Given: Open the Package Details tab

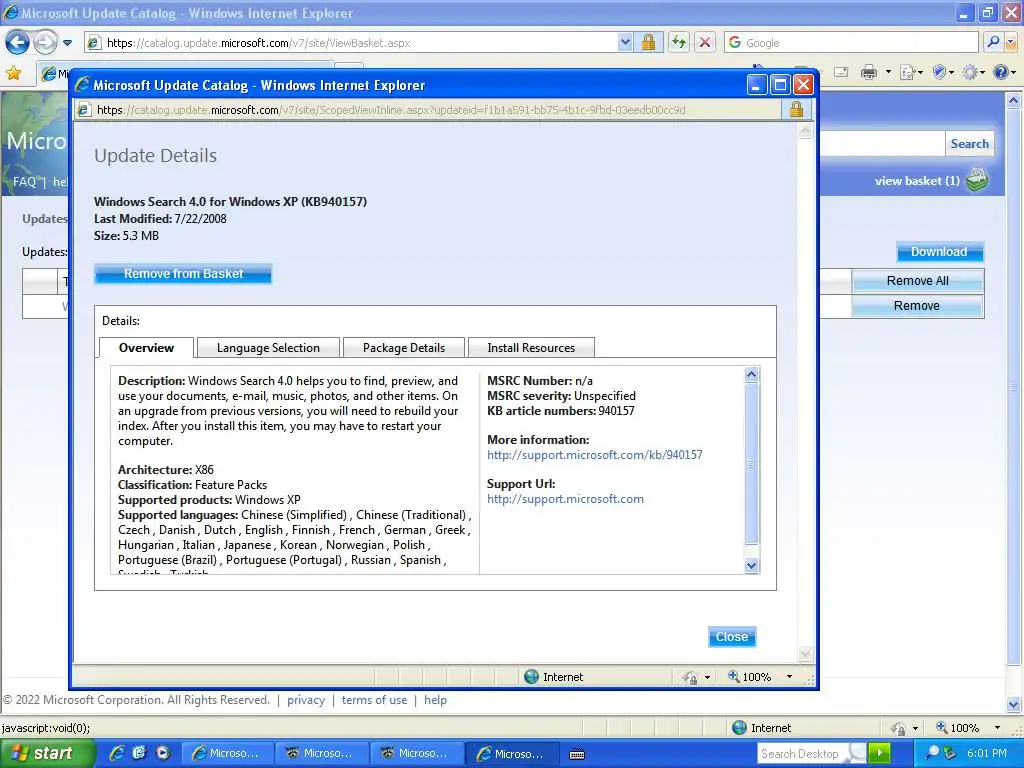Looking at the screenshot, I should (x=404, y=348).
